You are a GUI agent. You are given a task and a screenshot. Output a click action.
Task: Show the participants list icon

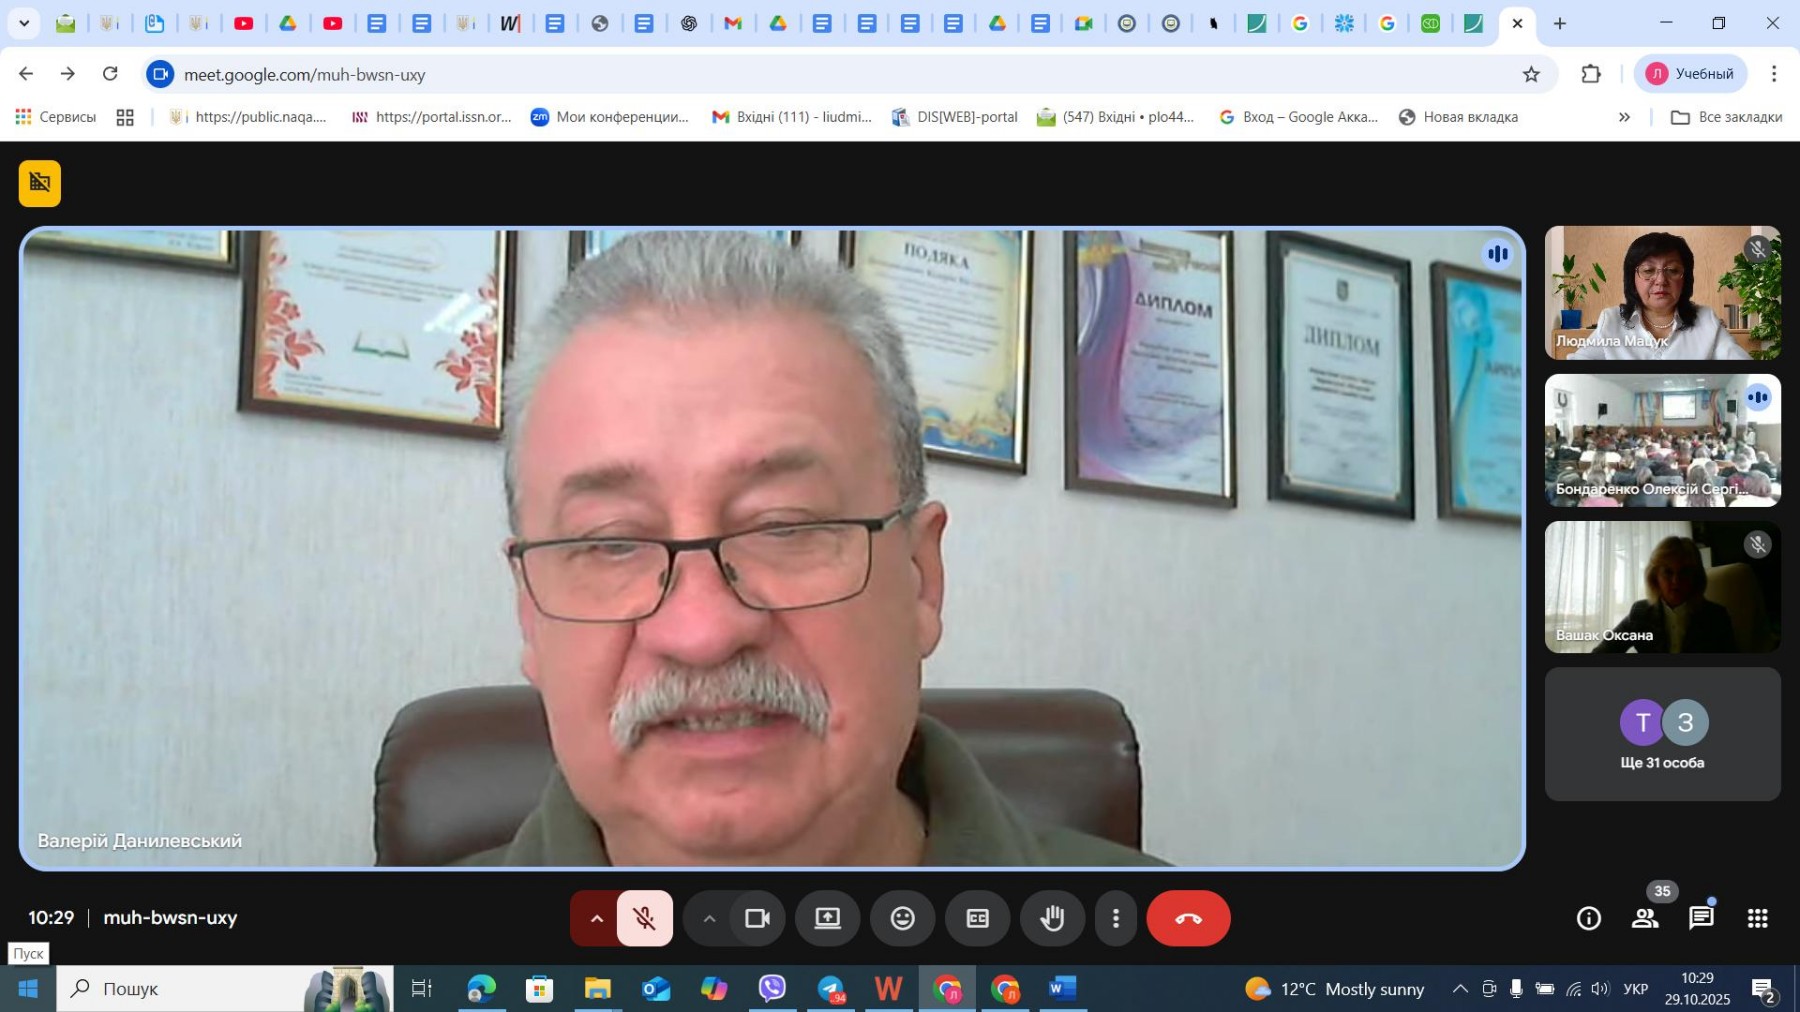(1645, 918)
